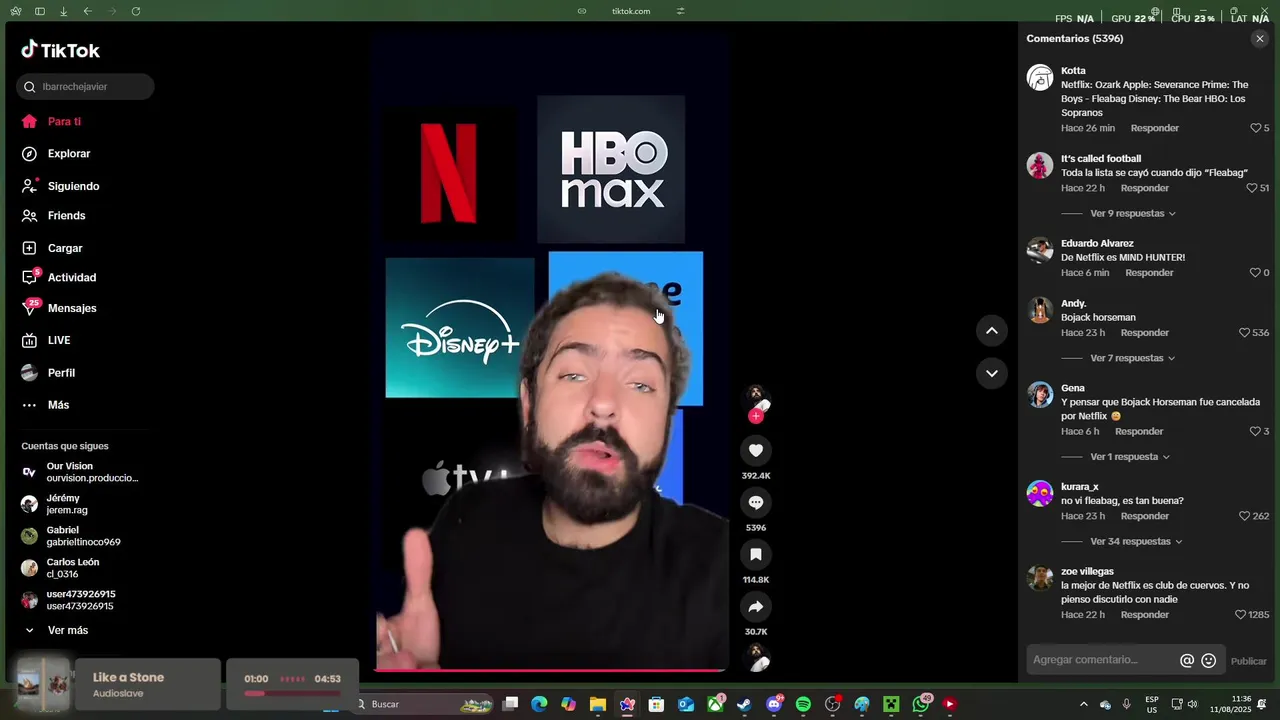Follow the creator with the plus badge
Image resolution: width=1280 pixels, height=720 pixels.
[756, 416]
